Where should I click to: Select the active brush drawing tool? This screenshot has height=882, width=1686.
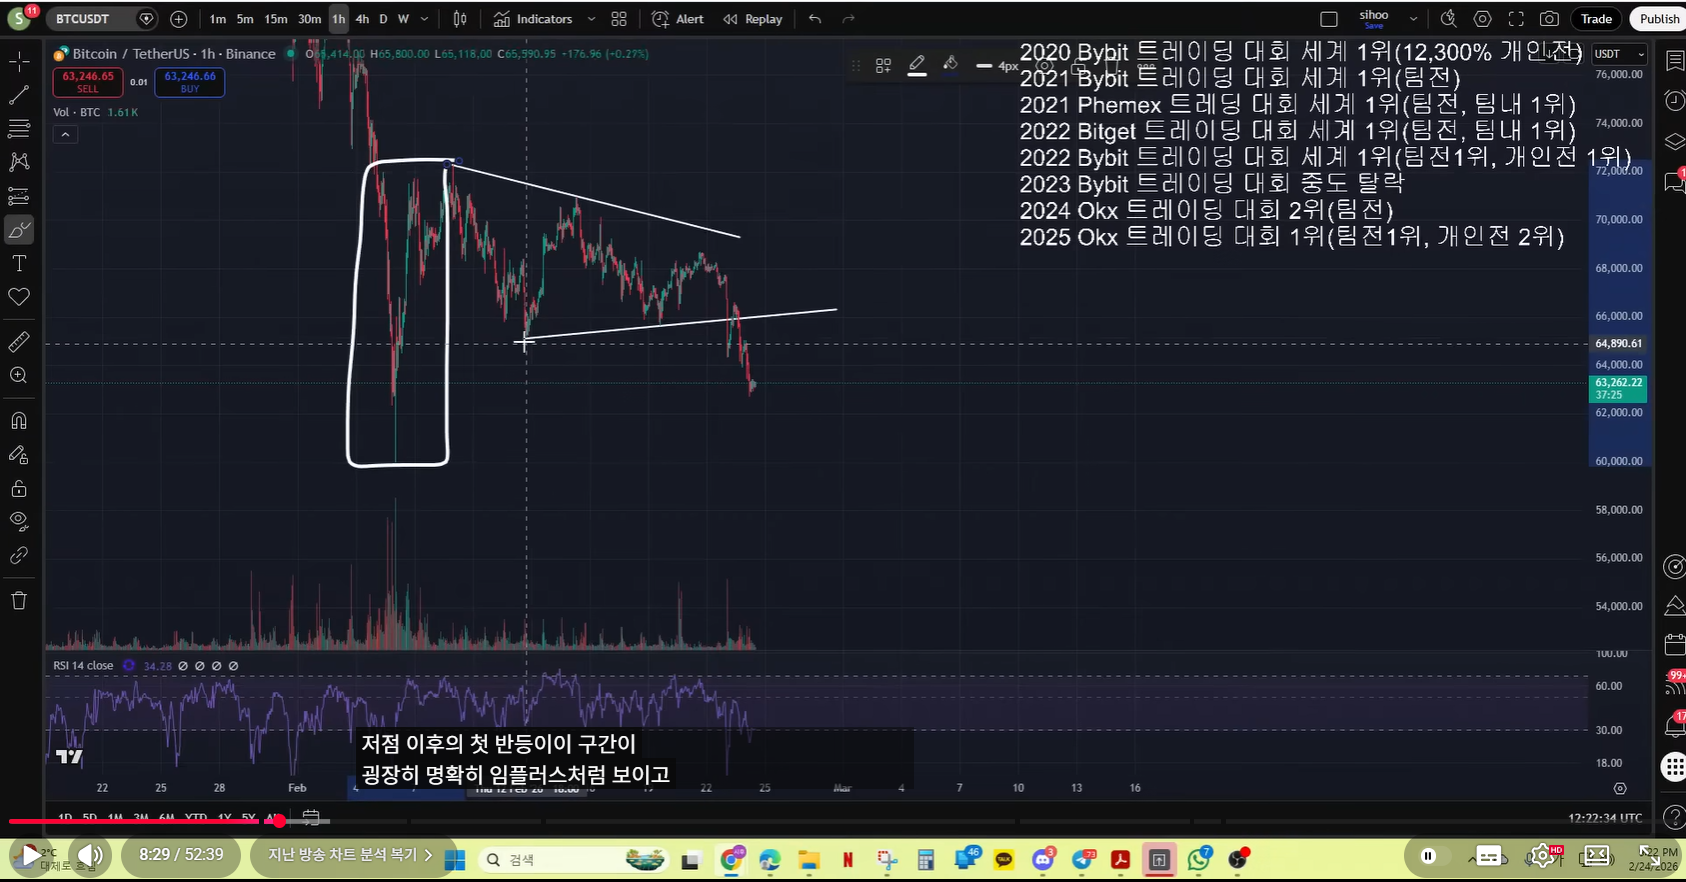click(19, 230)
